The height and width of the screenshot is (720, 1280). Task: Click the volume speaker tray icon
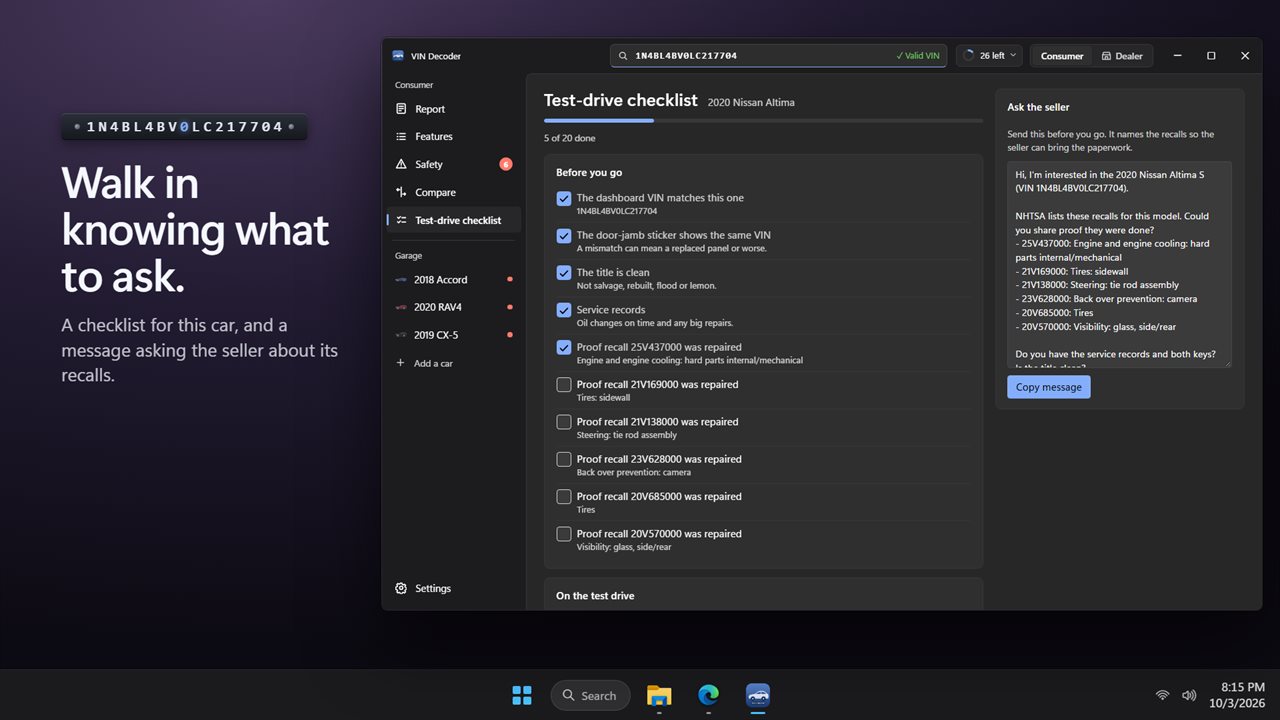coord(1189,695)
